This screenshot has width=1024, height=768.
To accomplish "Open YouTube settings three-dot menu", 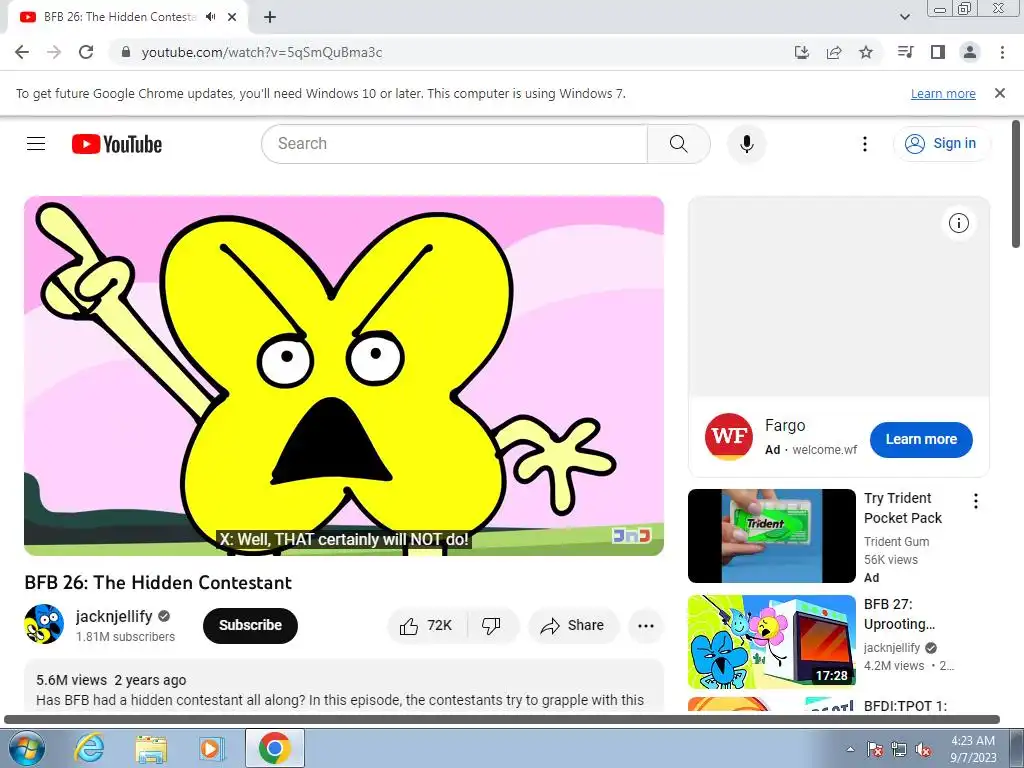I will [865, 144].
